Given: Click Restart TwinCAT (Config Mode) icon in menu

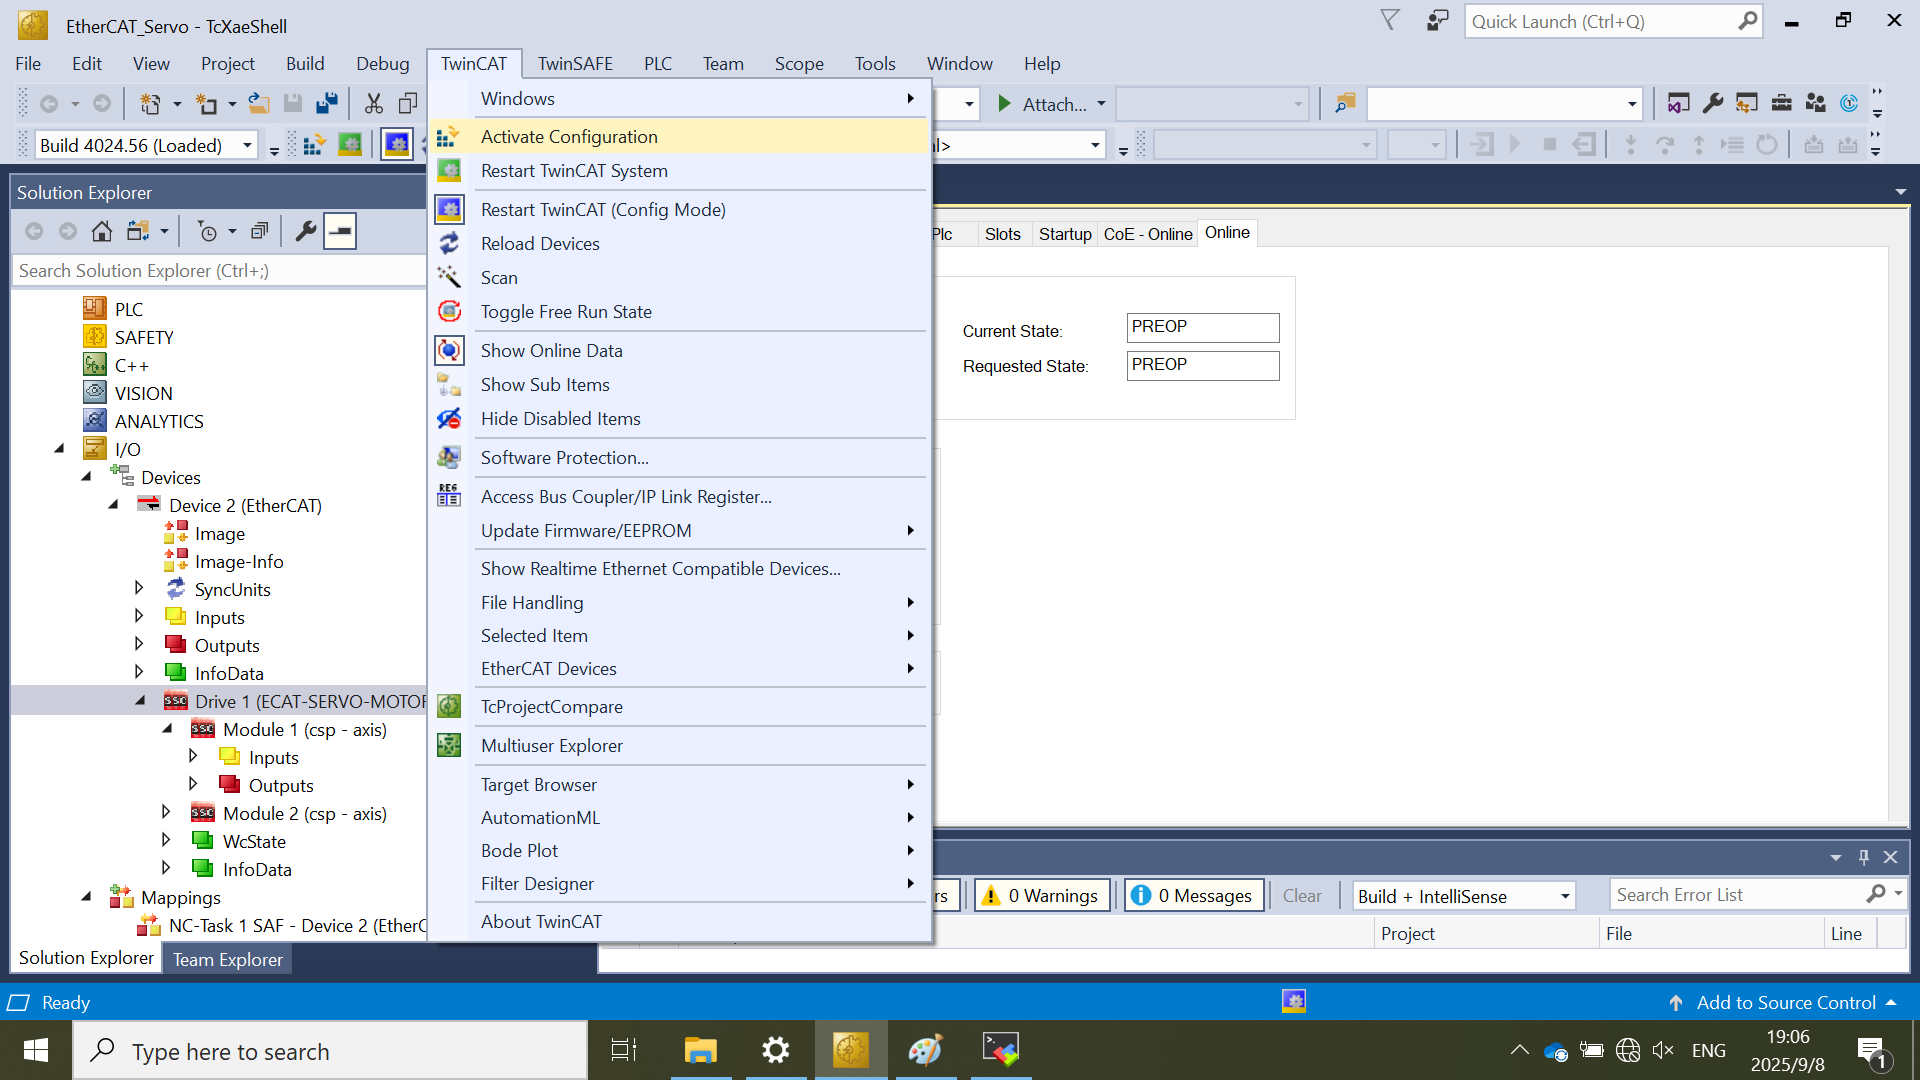Looking at the screenshot, I should [x=449, y=209].
